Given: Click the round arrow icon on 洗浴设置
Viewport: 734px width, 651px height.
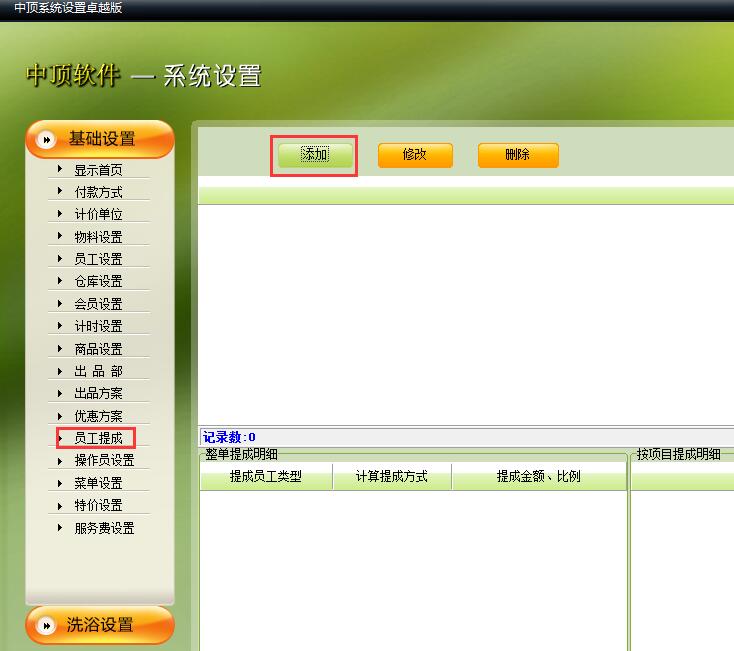Looking at the screenshot, I should [x=46, y=625].
